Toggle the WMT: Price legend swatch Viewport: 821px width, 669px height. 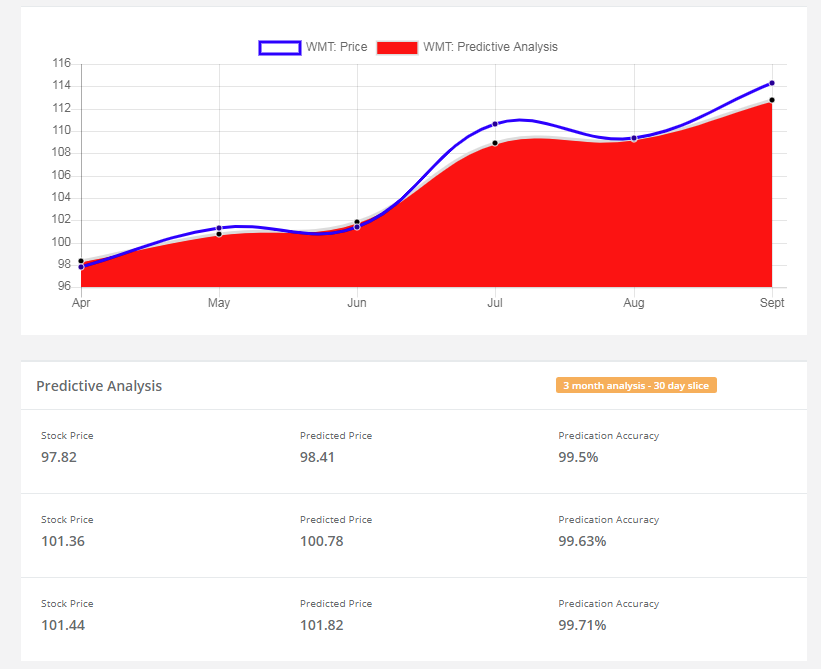coord(280,48)
